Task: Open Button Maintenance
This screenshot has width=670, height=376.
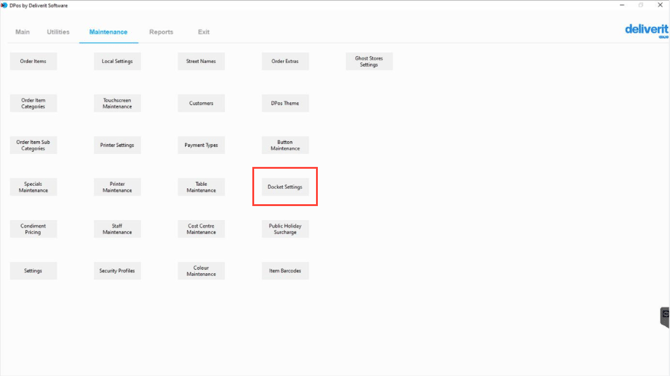Action: click(x=285, y=145)
